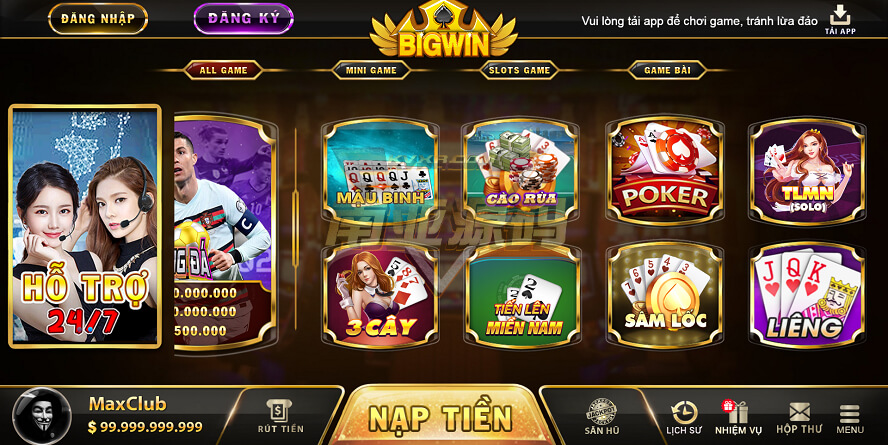Expand the hamburger Menu

click(849, 419)
